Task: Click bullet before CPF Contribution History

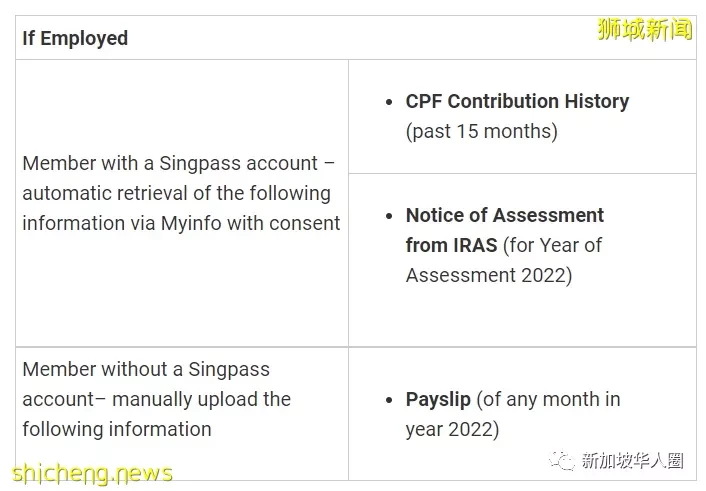Action: pyautogui.click(x=389, y=102)
